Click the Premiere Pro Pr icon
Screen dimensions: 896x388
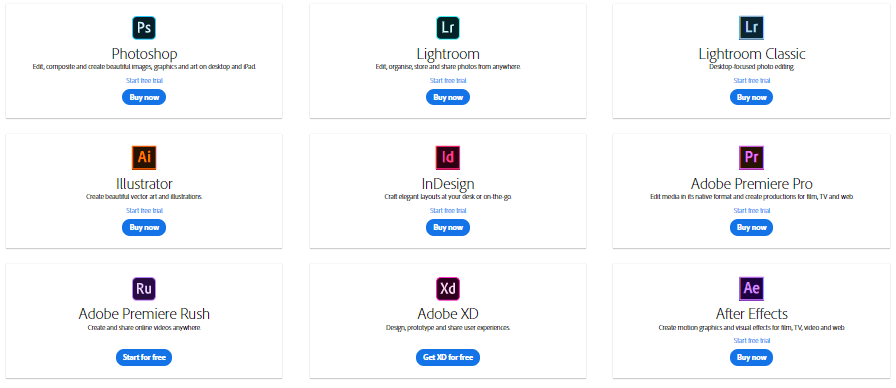751,158
